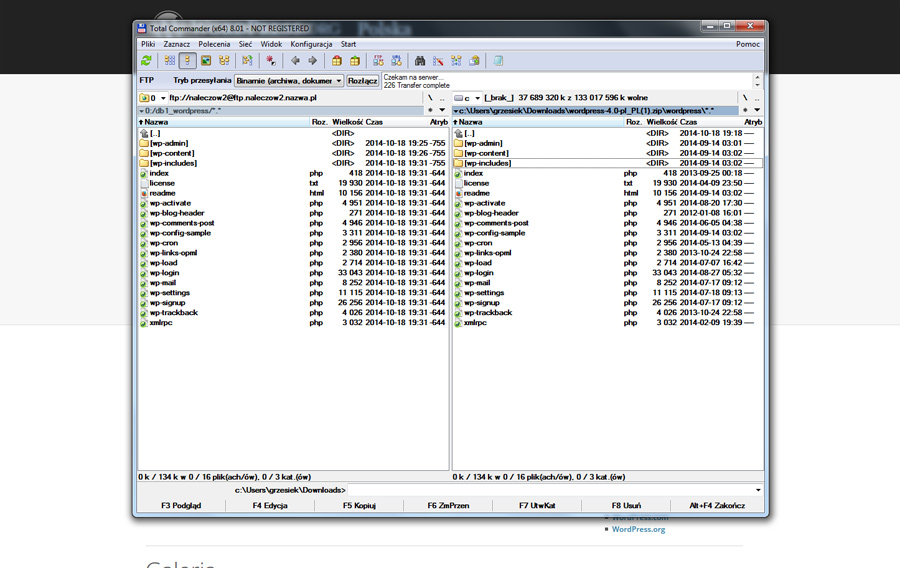Click inside the command line input field
Image resolution: width=900 pixels, height=568 pixels.
(551, 490)
